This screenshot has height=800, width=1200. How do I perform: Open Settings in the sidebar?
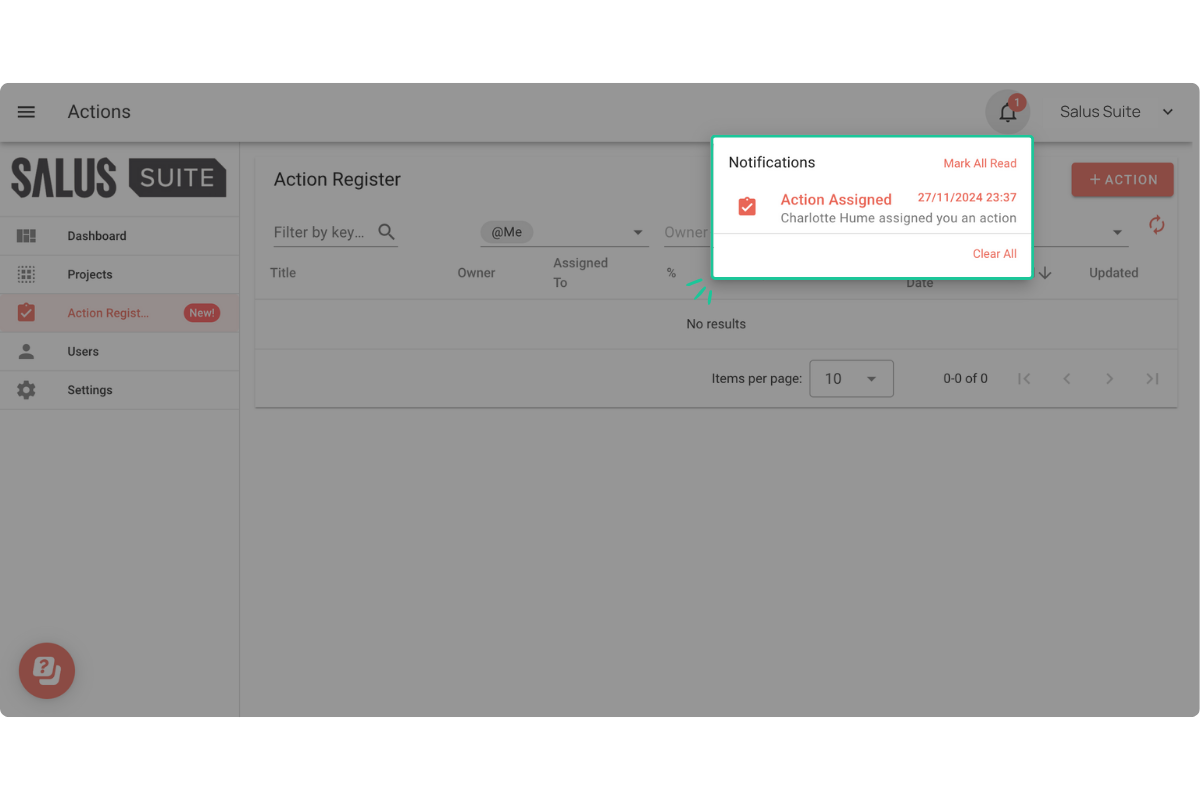click(x=90, y=390)
